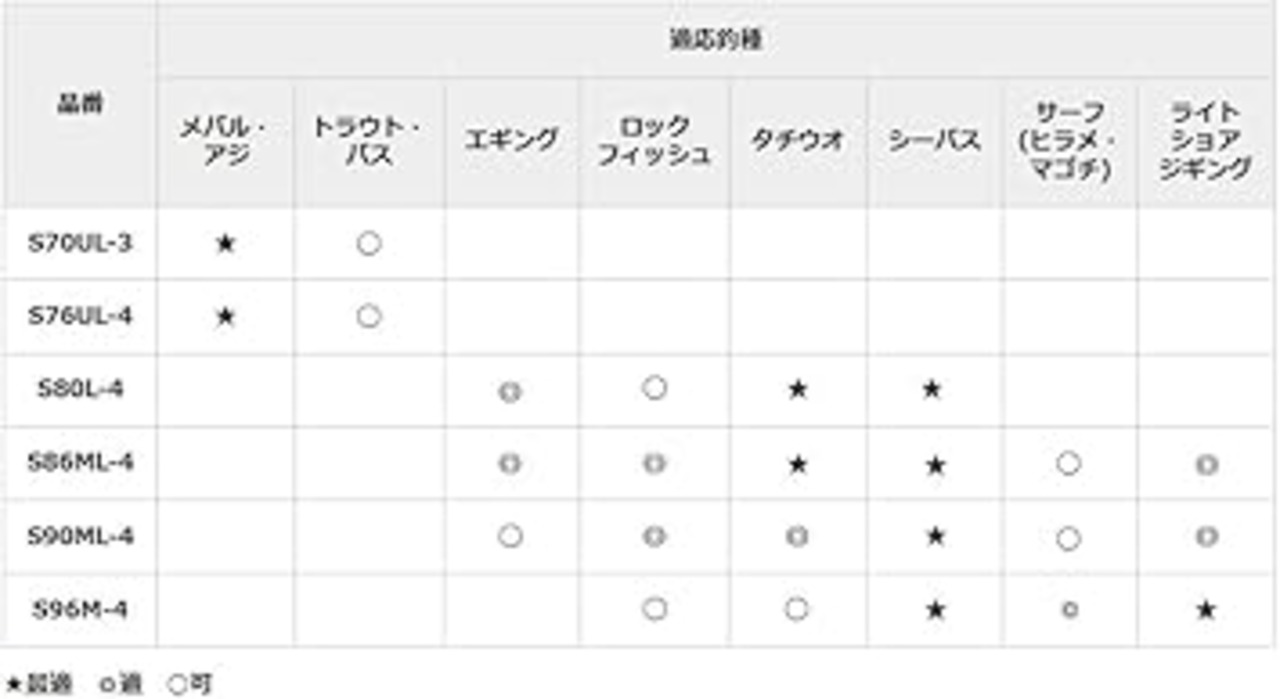Click the star in S70UL-3 メバル・アジ cell
Viewport: 1280px width, 699px height.
tap(225, 244)
